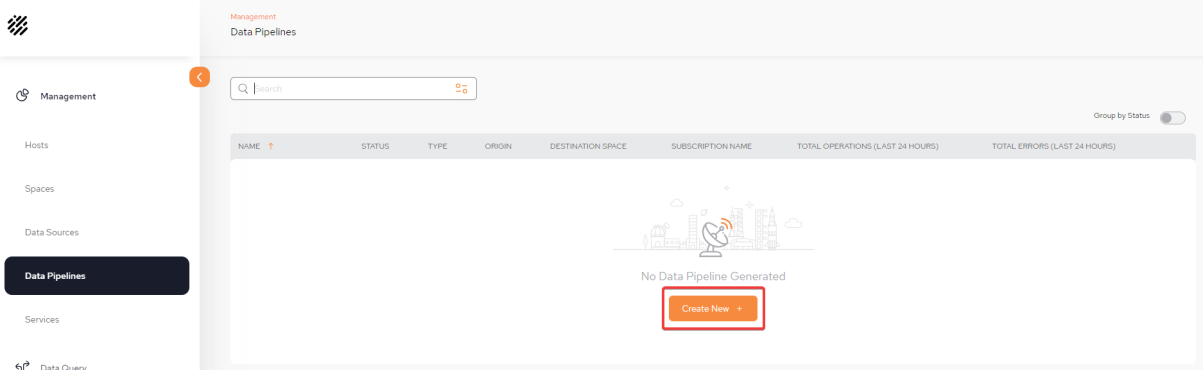Viewport: 1203px width, 370px height.
Task: Click the orange sort arrow next to NAME
Action: coord(270,146)
